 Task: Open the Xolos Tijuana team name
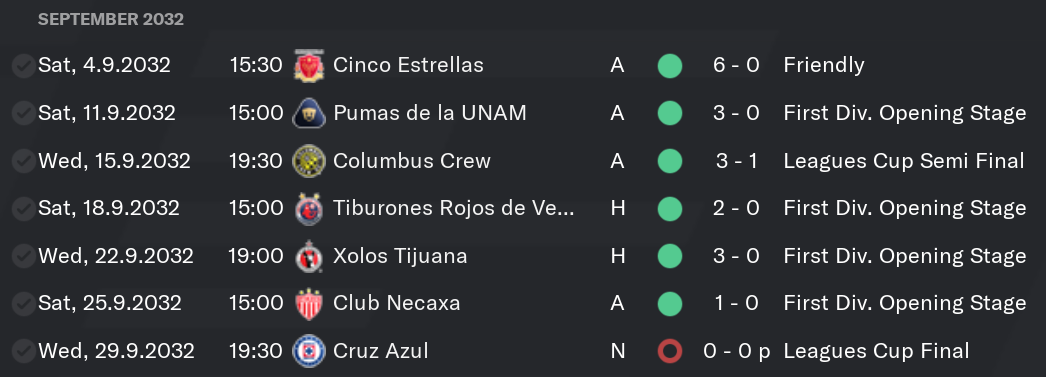coord(400,256)
